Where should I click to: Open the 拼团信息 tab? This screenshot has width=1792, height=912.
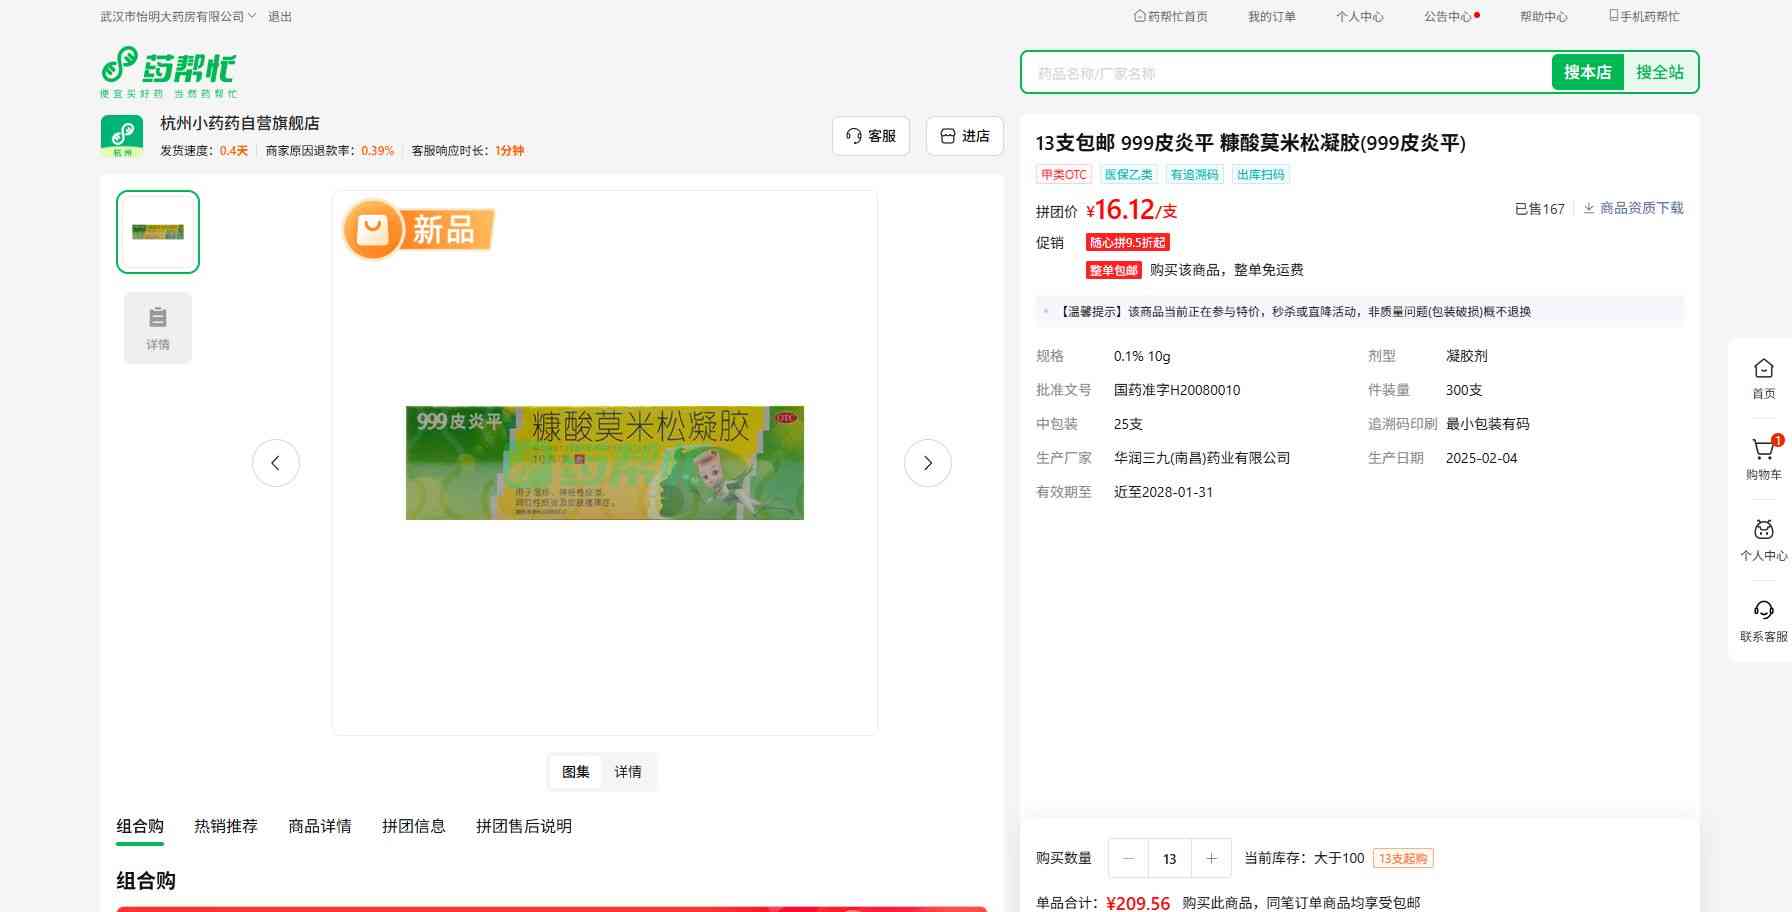click(414, 826)
